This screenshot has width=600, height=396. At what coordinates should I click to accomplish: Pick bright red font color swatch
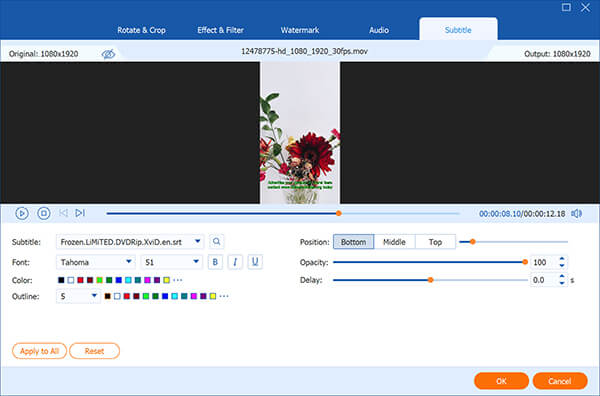[x=80, y=280]
